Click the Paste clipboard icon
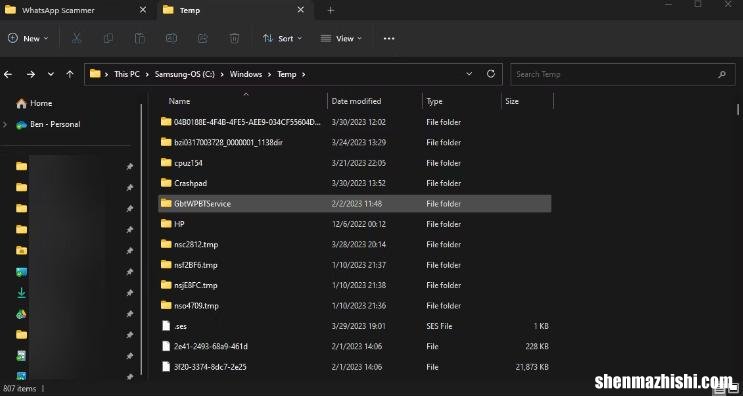 [x=139, y=38]
